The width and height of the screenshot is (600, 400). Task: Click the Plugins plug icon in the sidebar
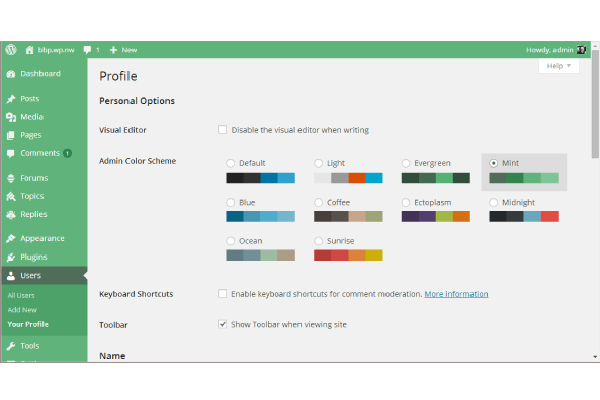(10, 257)
